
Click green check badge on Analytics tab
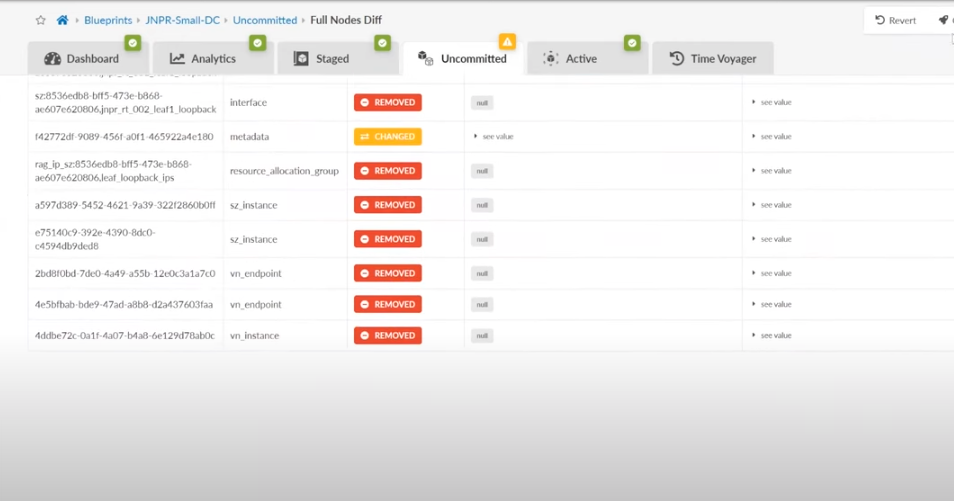(x=257, y=43)
